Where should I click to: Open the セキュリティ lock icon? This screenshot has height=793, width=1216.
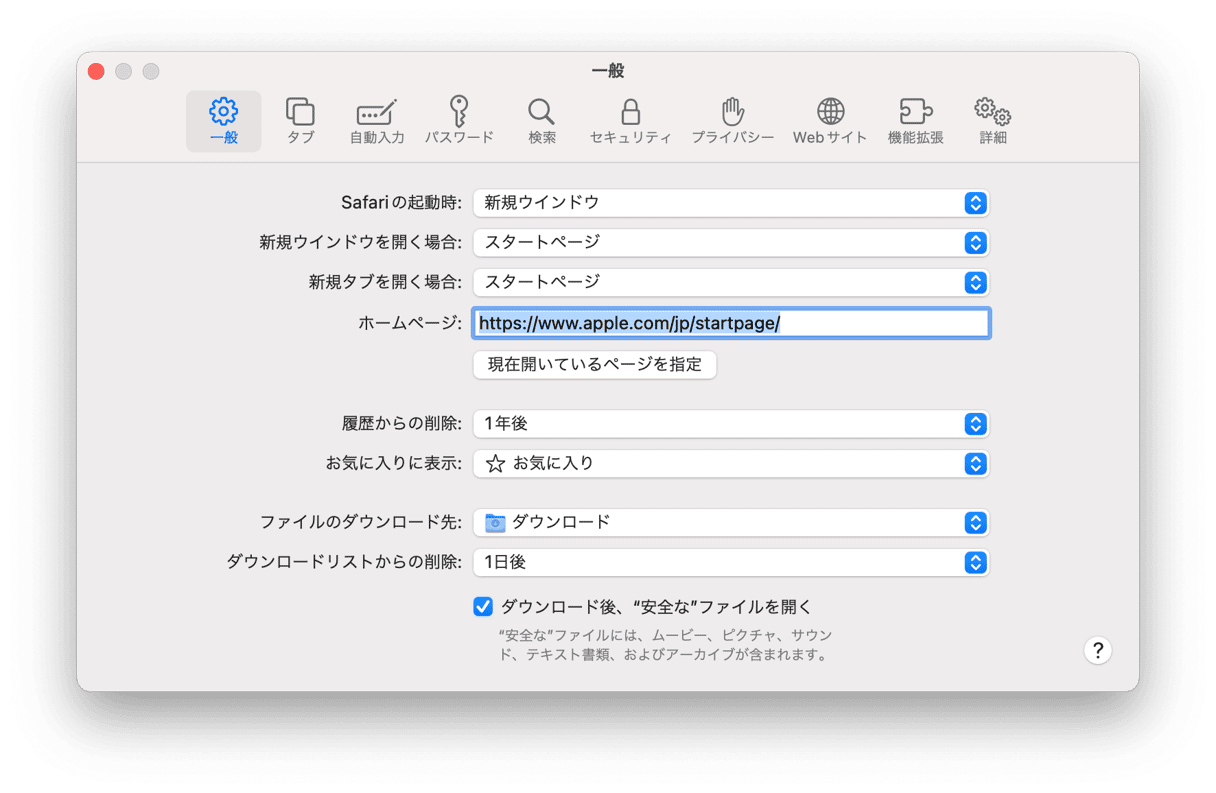(x=630, y=121)
